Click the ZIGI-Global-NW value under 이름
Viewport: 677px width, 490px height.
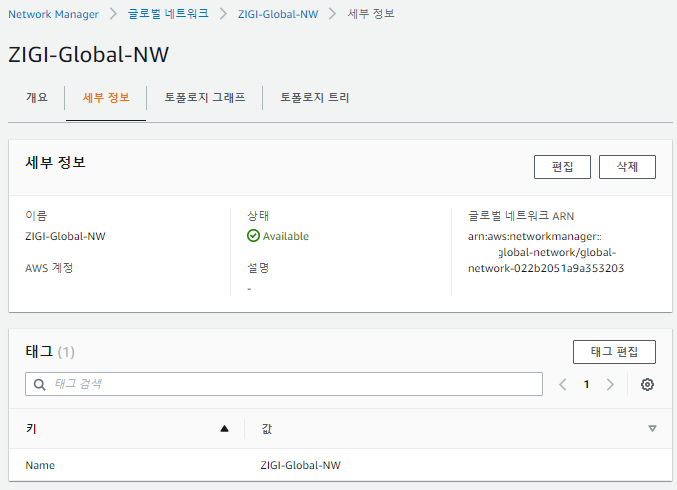(x=65, y=236)
